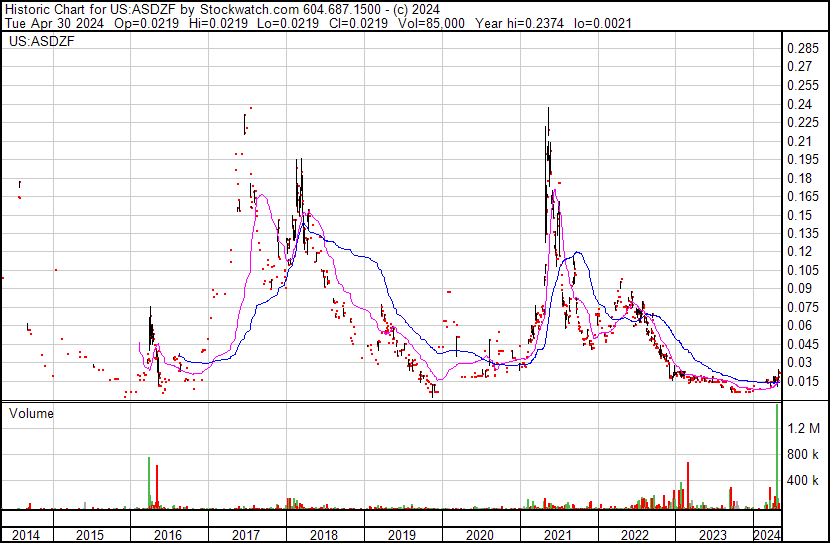Viewport: 830px width, 543px height.
Task: Select the 2017 year label on axis
Action: pyautogui.click(x=246, y=535)
